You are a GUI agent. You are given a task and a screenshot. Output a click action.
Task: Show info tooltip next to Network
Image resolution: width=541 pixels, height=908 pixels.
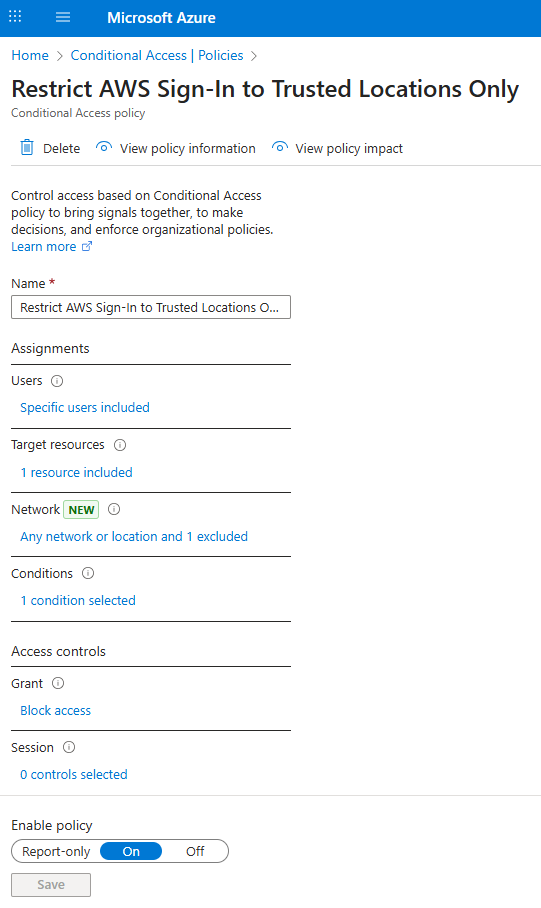[114, 509]
